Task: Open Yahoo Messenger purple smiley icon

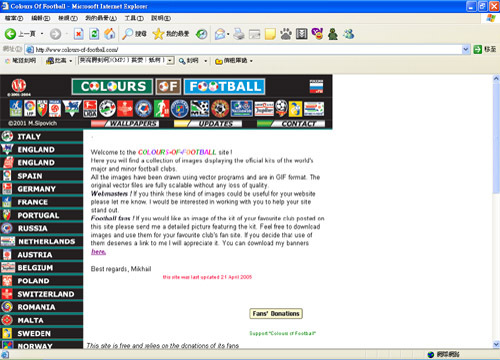Action: [317, 34]
